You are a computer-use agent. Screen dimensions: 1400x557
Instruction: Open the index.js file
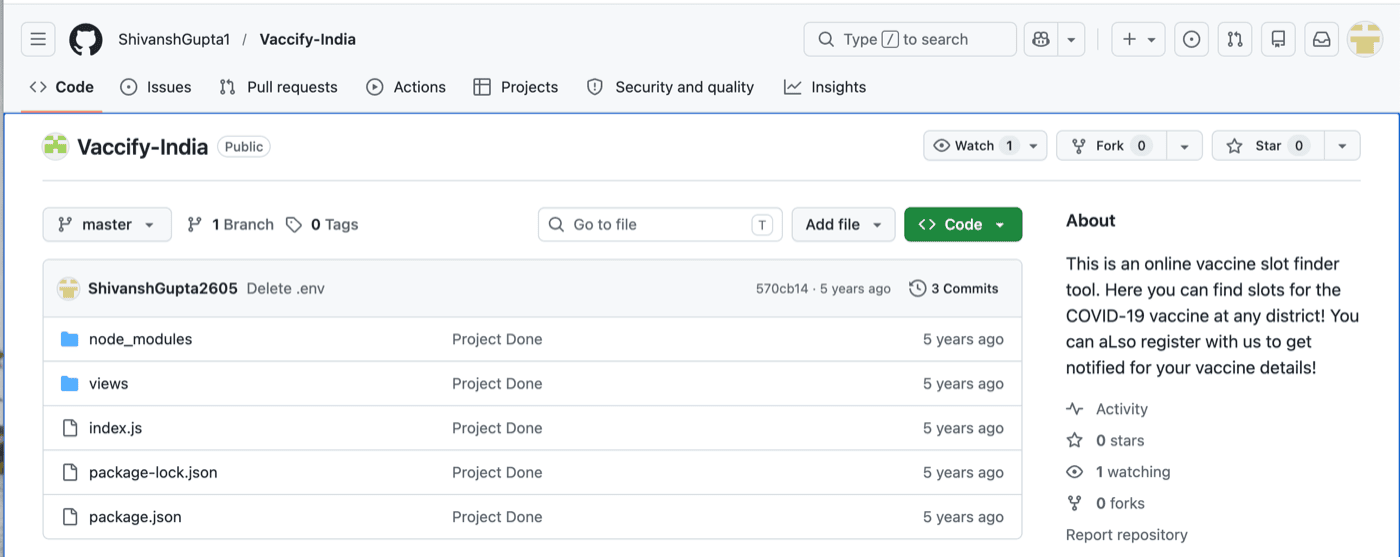pos(115,428)
